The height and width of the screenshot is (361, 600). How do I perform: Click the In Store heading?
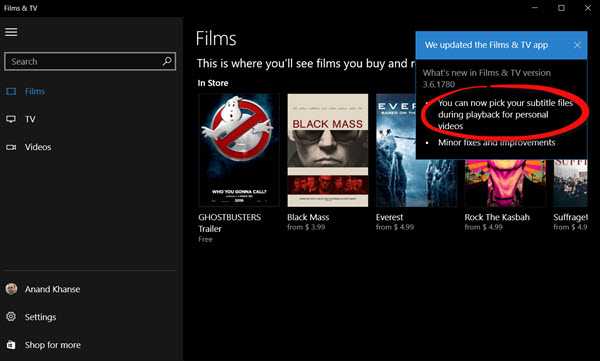pyautogui.click(x=213, y=83)
